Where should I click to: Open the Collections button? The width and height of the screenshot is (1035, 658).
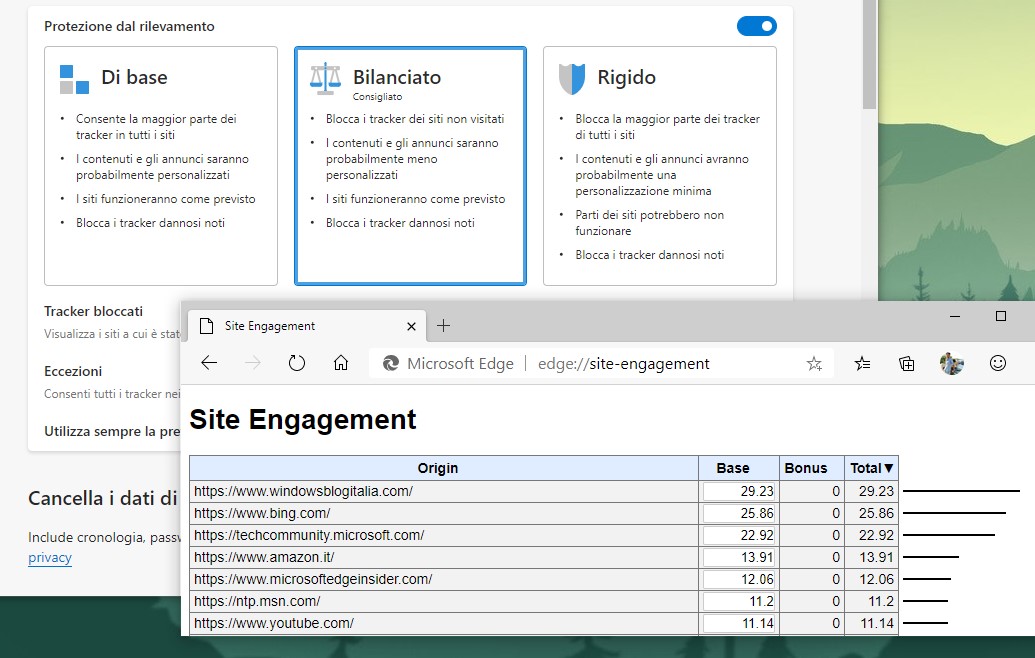[906, 363]
